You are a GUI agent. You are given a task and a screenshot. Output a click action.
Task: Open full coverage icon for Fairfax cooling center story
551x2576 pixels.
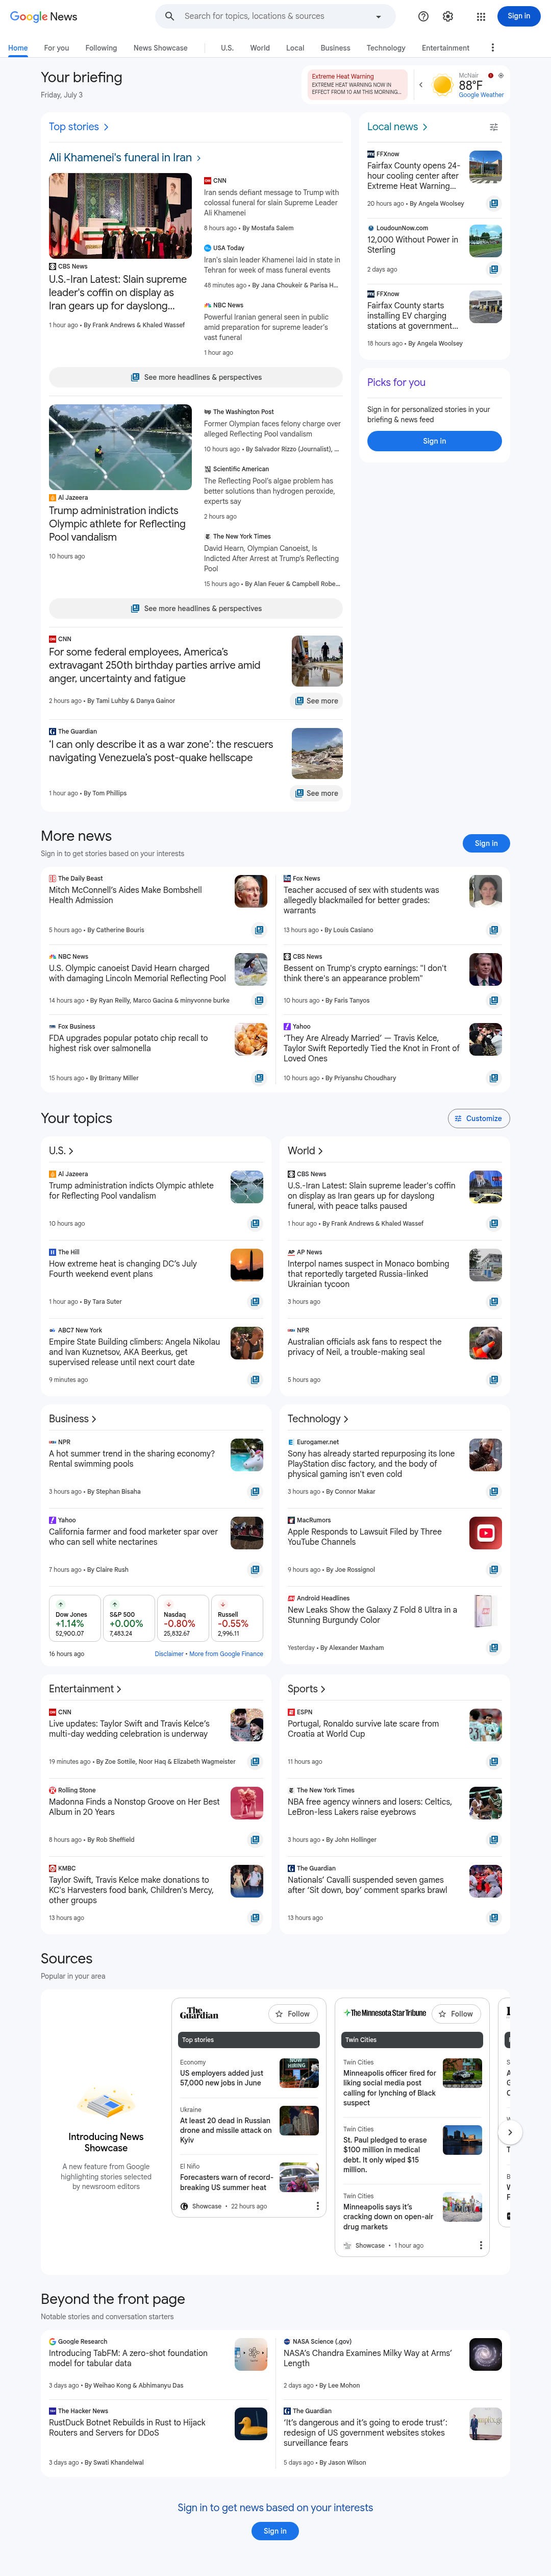pos(494,203)
